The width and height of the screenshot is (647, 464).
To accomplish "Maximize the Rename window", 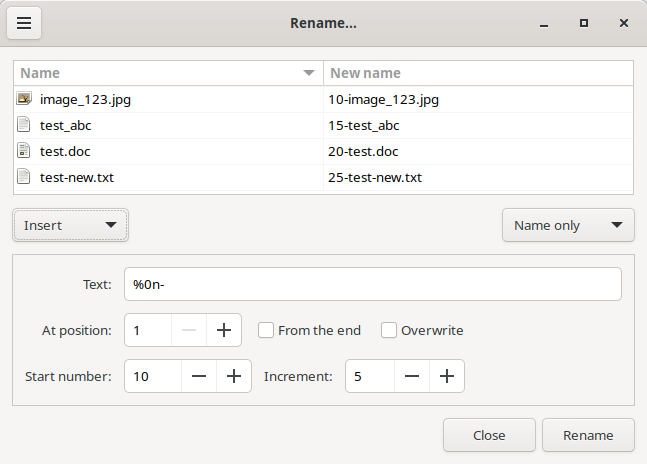I will [583, 23].
